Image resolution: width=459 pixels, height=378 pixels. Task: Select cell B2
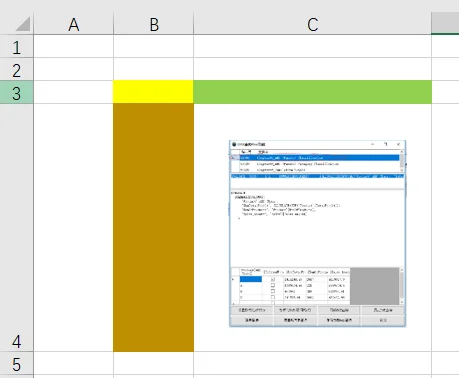point(153,69)
